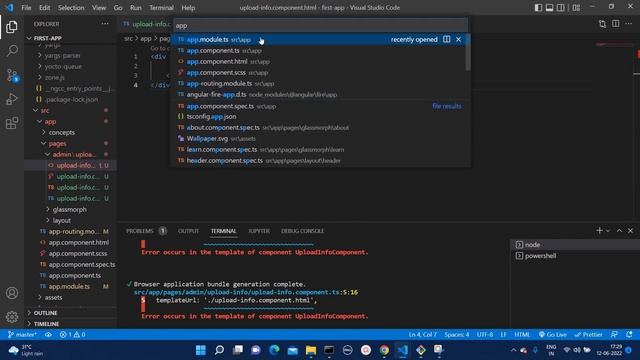Open Explorer more actions ellipsis
The height and width of the screenshot is (360, 640).
click(105, 24)
